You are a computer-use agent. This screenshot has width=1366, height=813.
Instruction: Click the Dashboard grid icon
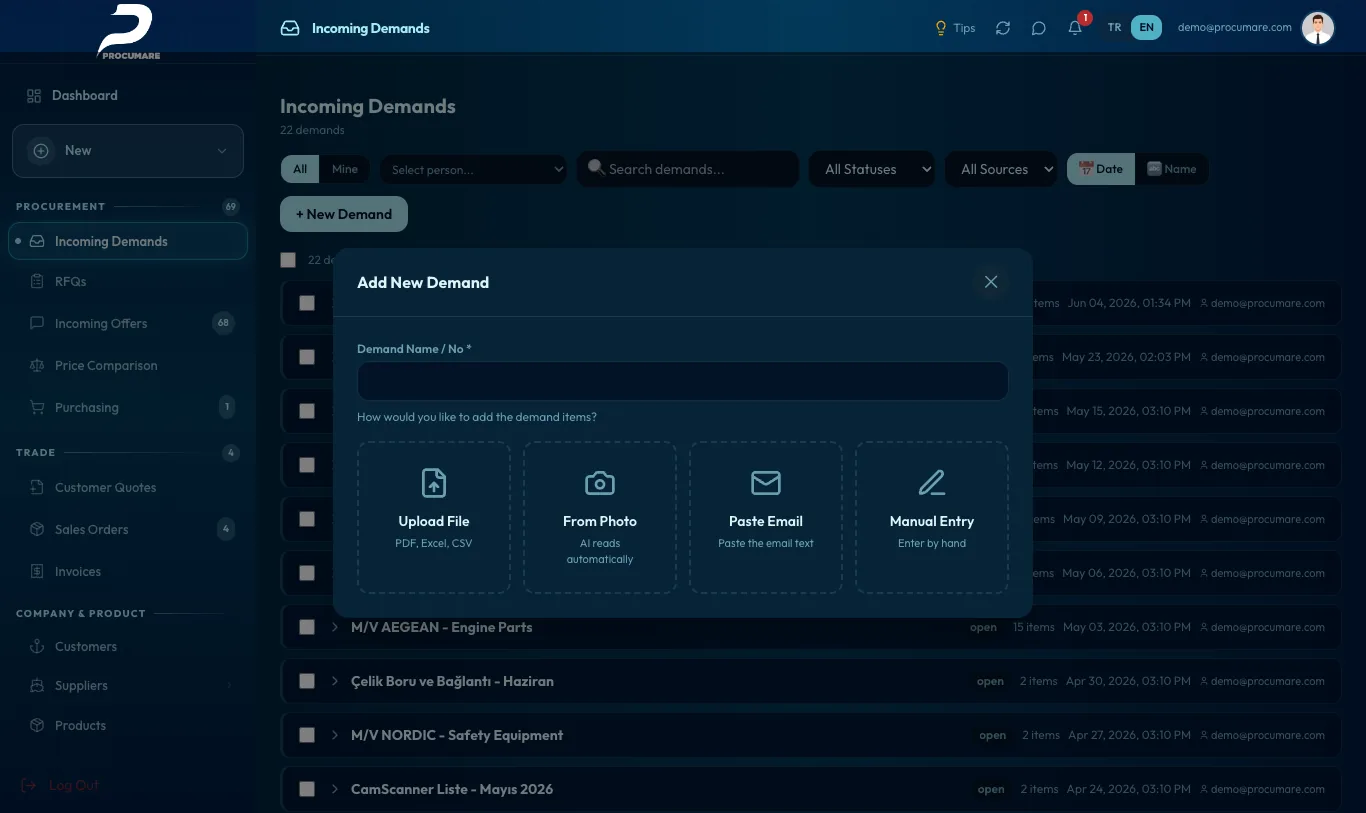(x=34, y=95)
